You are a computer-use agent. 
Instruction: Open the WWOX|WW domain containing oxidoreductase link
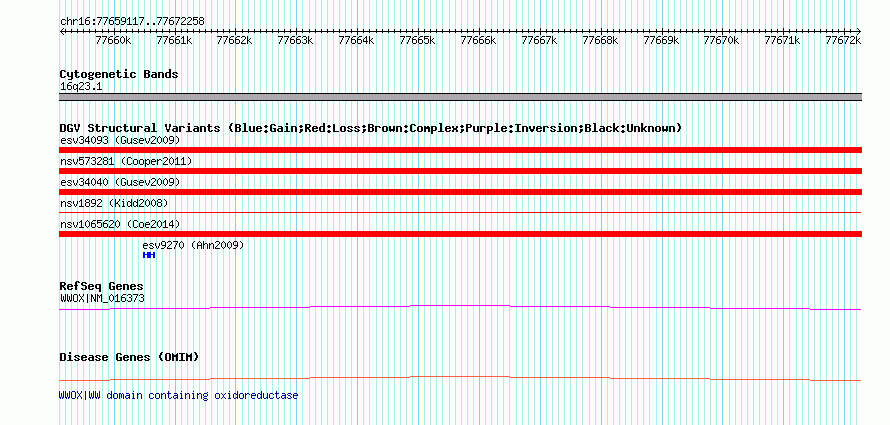pos(178,395)
